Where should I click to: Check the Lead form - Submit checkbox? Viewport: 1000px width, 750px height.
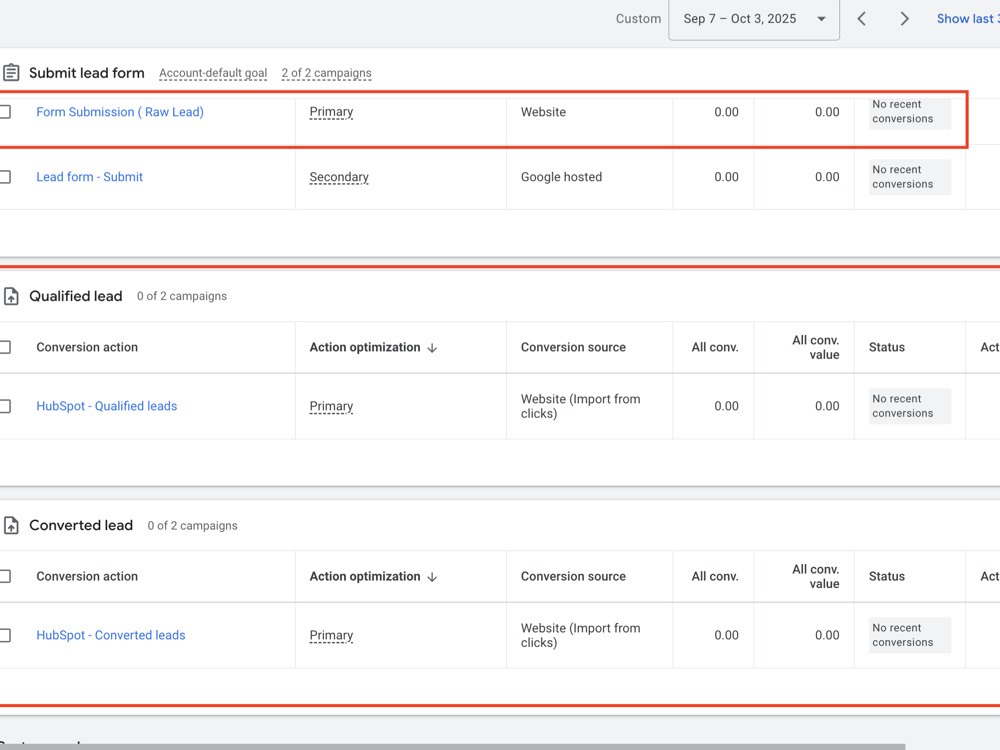pyautogui.click(x=5, y=177)
